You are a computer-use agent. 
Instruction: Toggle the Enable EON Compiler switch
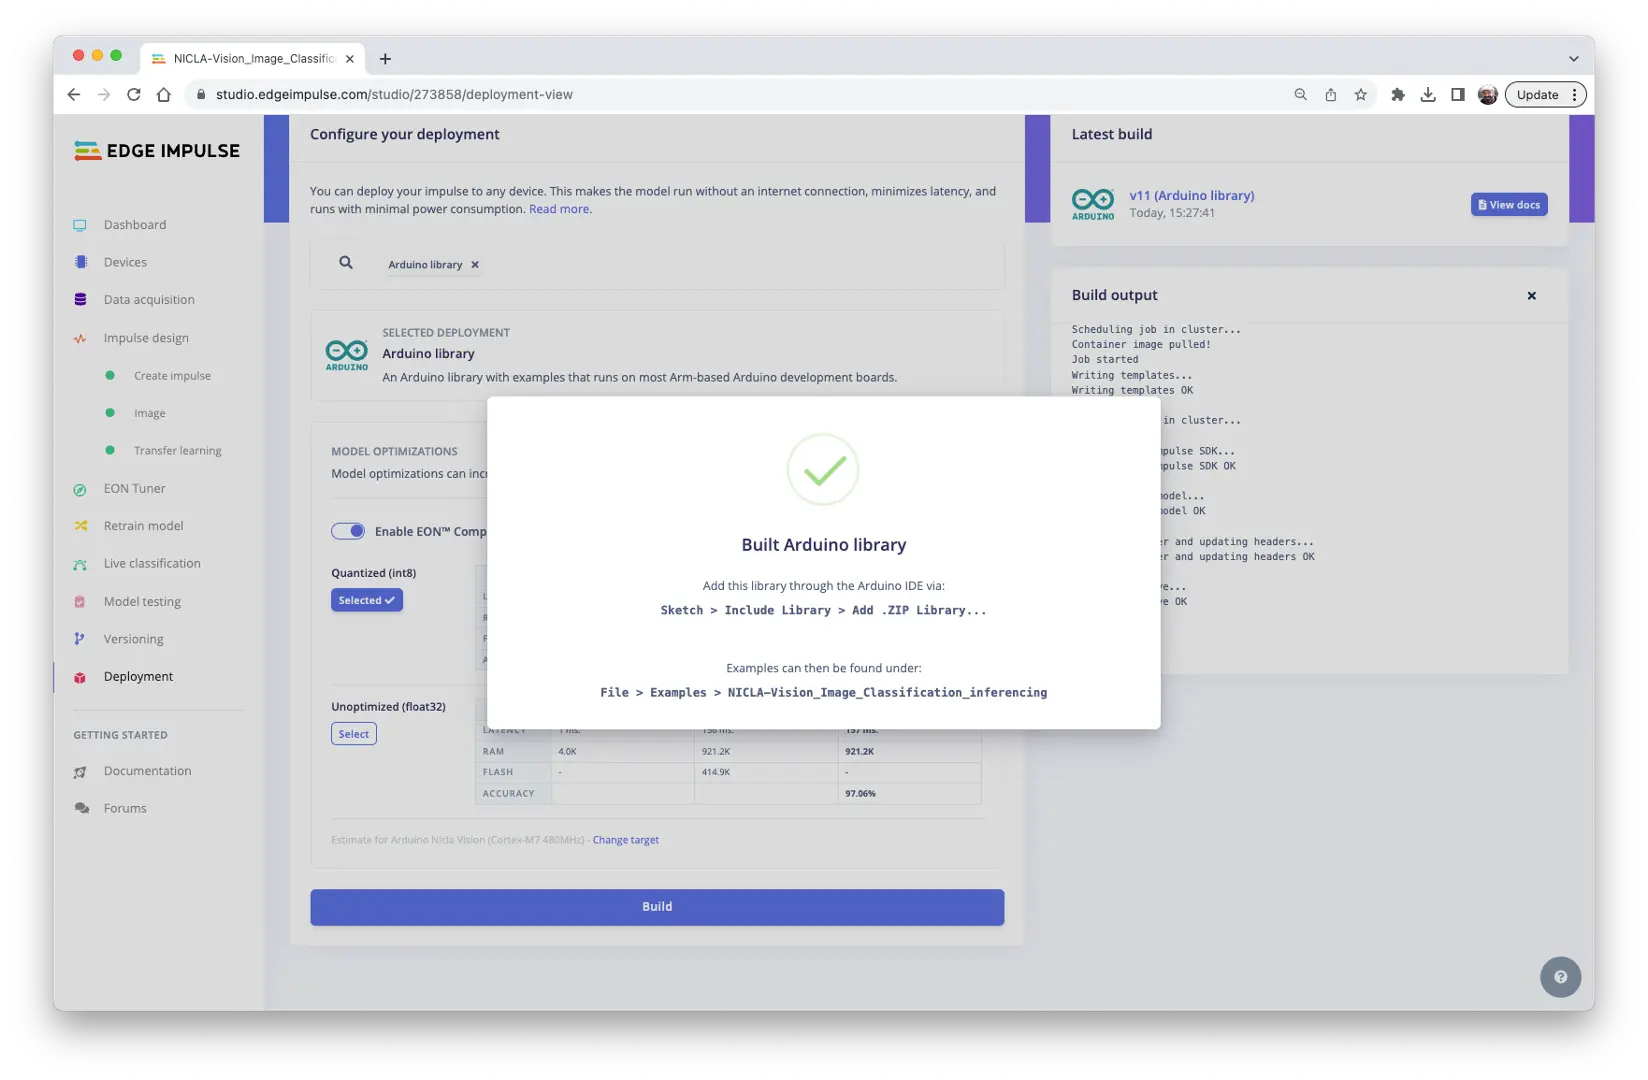pos(348,531)
